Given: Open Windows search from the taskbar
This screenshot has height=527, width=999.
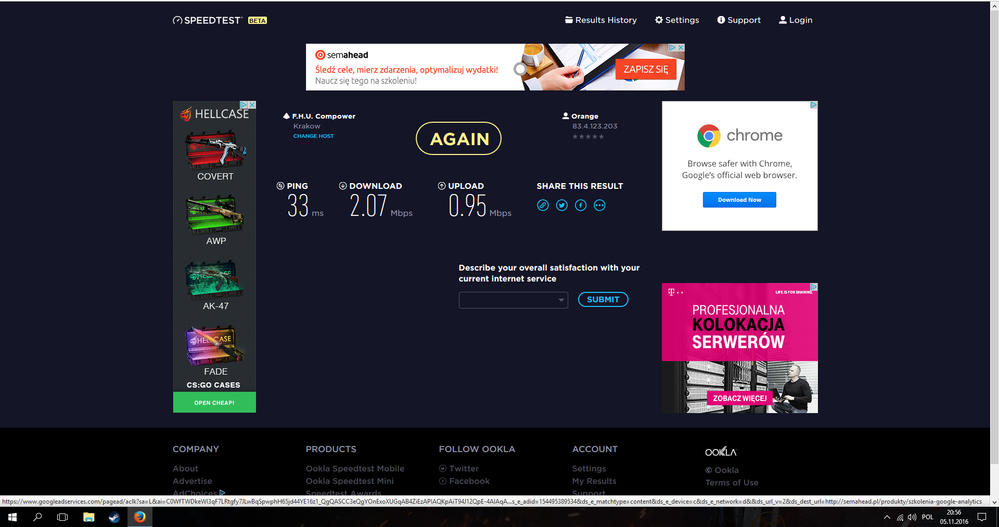Looking at the screenshot, I should coord(37,517).
